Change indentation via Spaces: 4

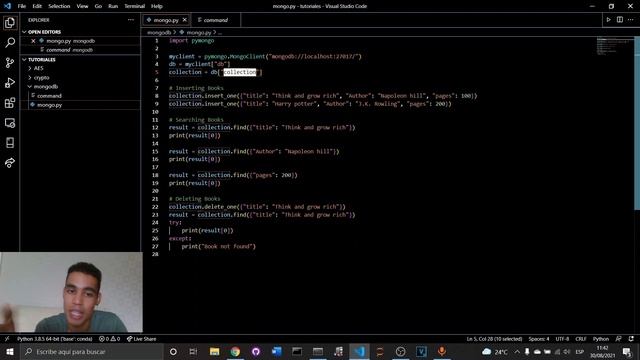point(539,339)
